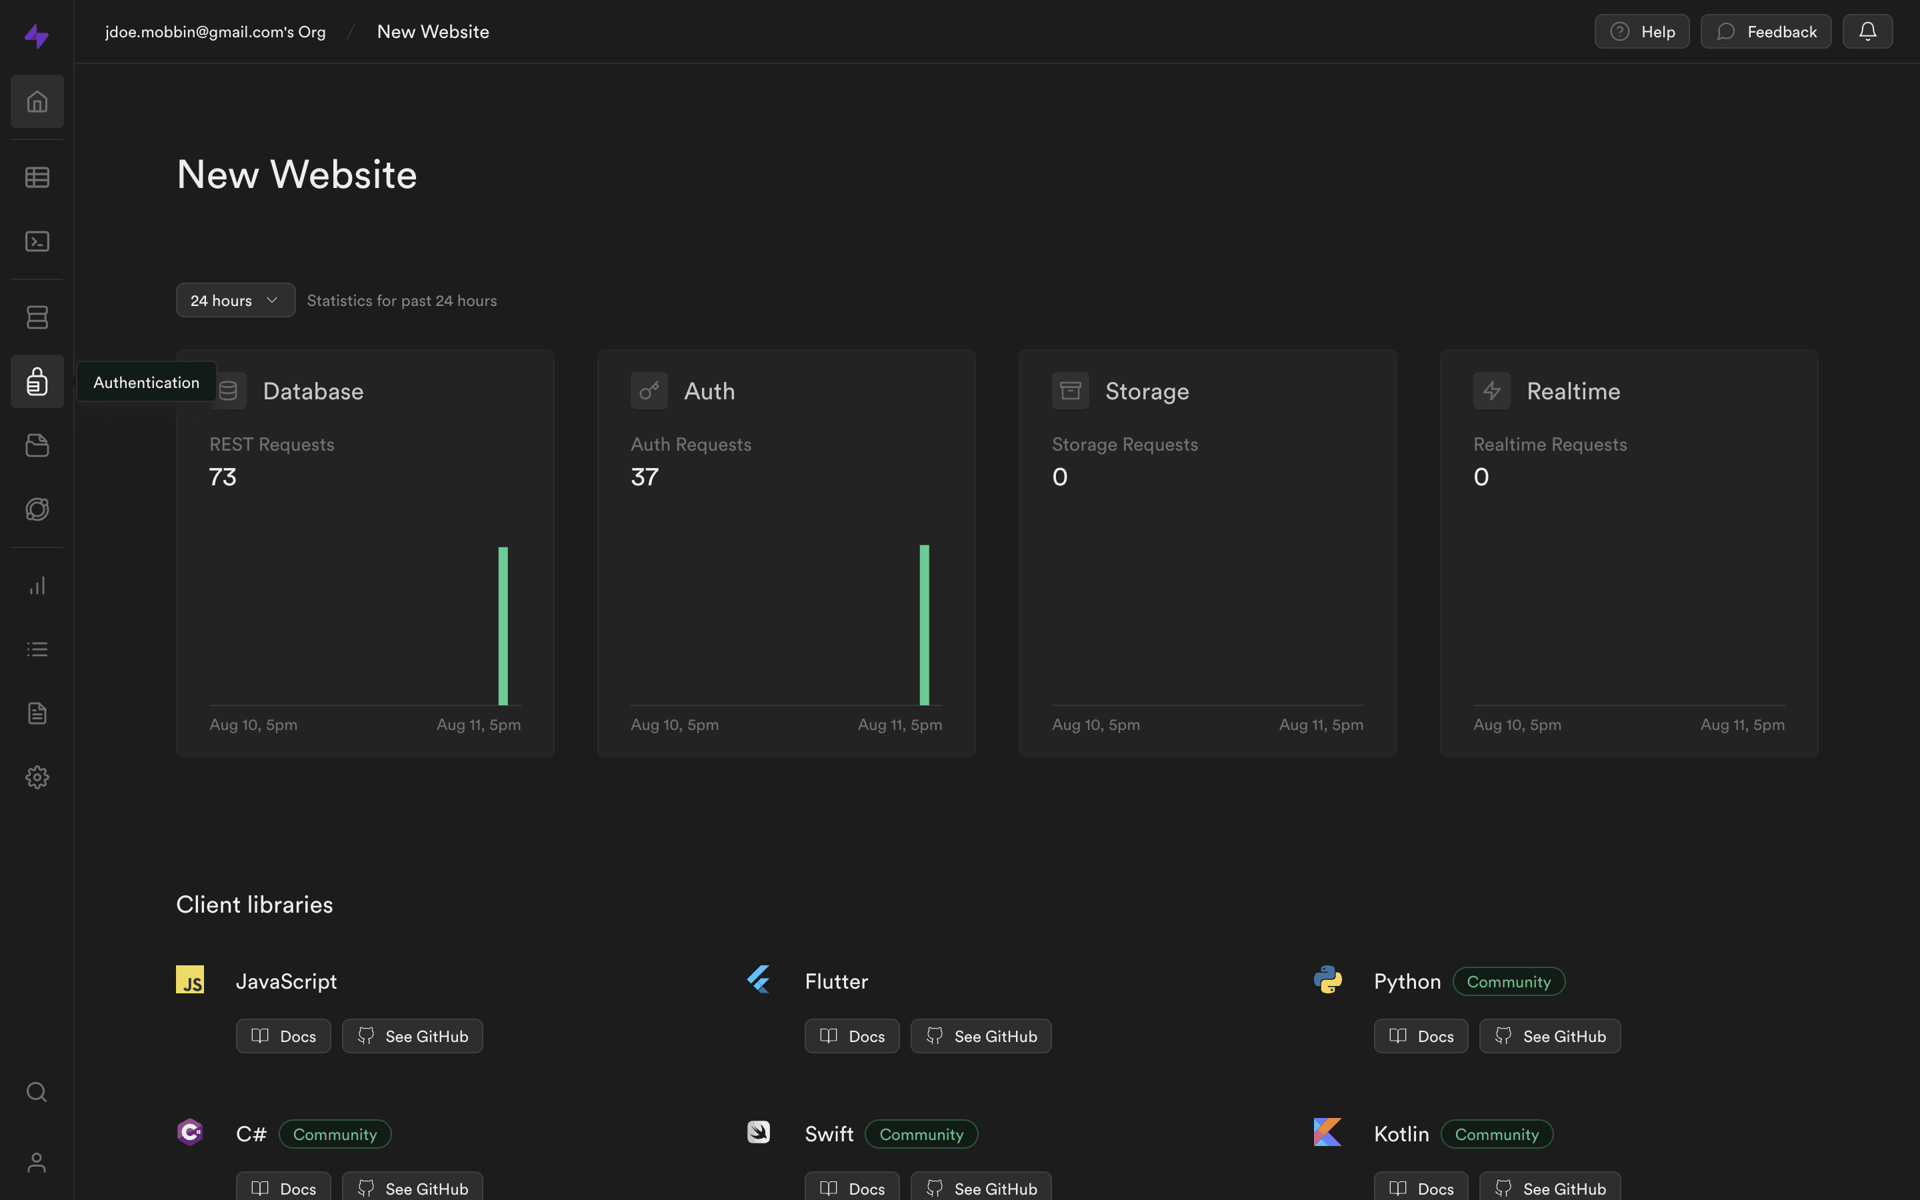Click the C# logo
Viewport: 1920px width, 1200px height.
tap(190, 1132)
